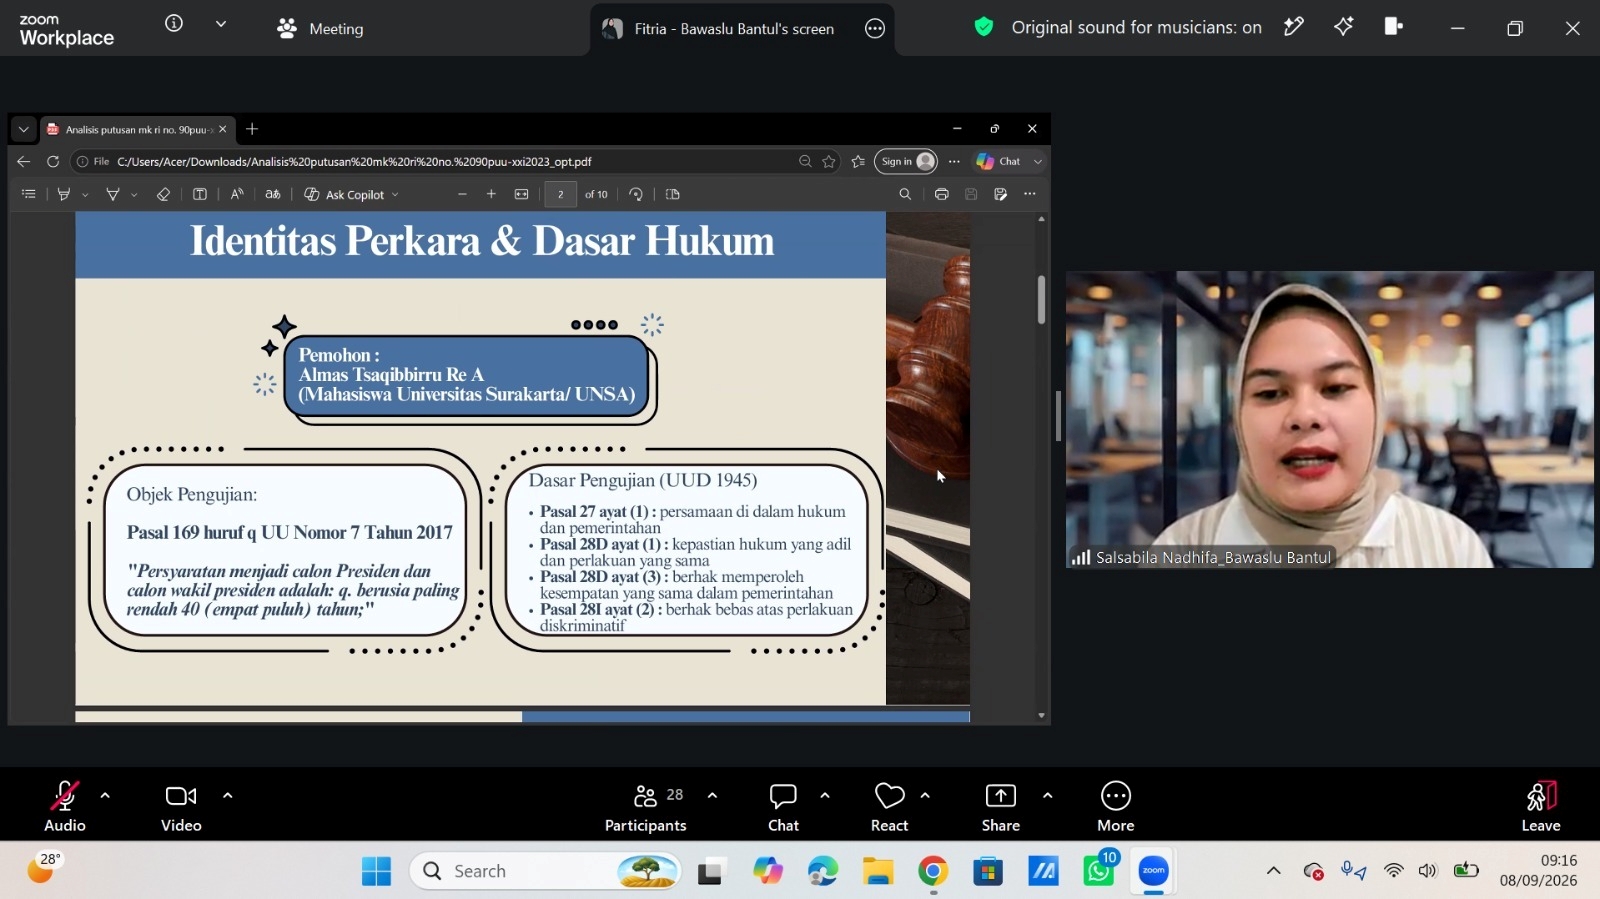Image resolution: width=1600 pixels, height=899 pixels.
Task: Open the React reactions menu
Action: (x=889, y=806)
